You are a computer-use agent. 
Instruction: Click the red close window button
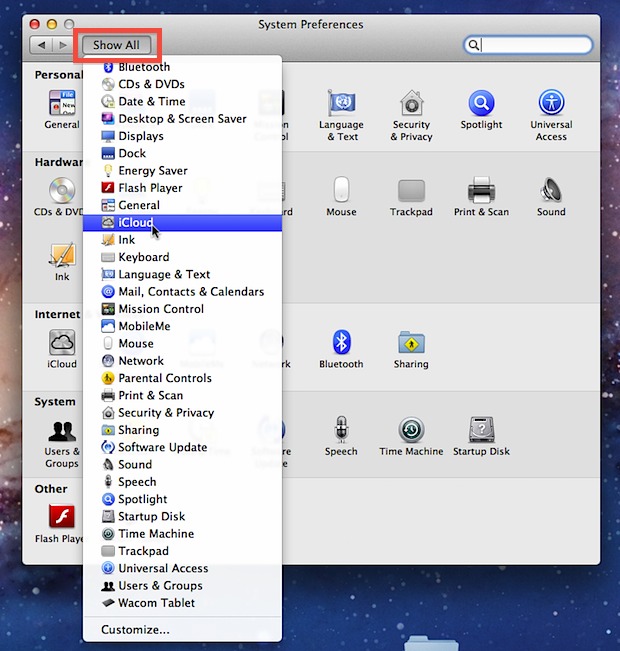(35, 24)
